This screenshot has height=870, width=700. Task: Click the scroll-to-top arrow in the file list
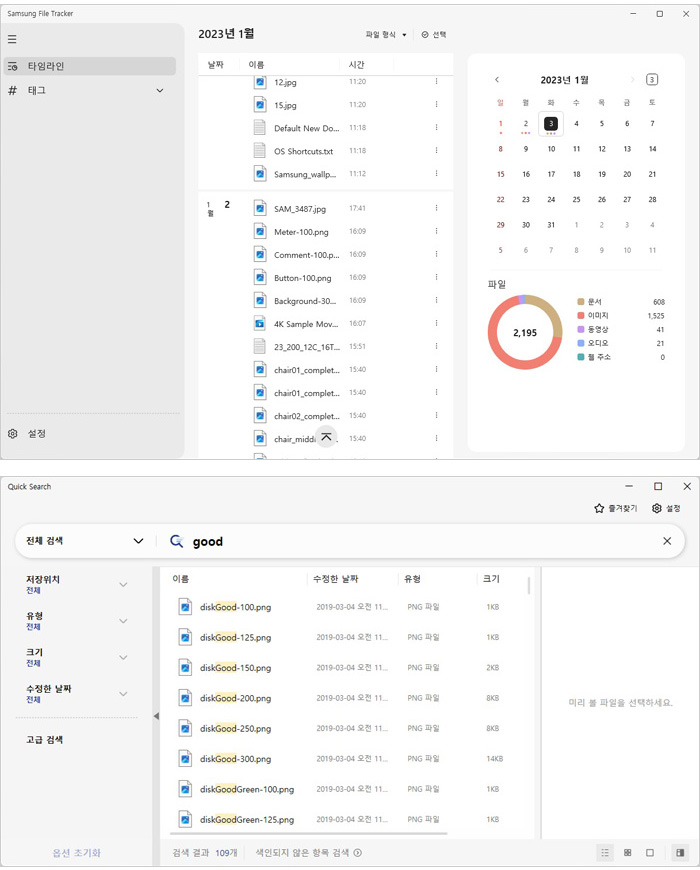pos(326,437)
